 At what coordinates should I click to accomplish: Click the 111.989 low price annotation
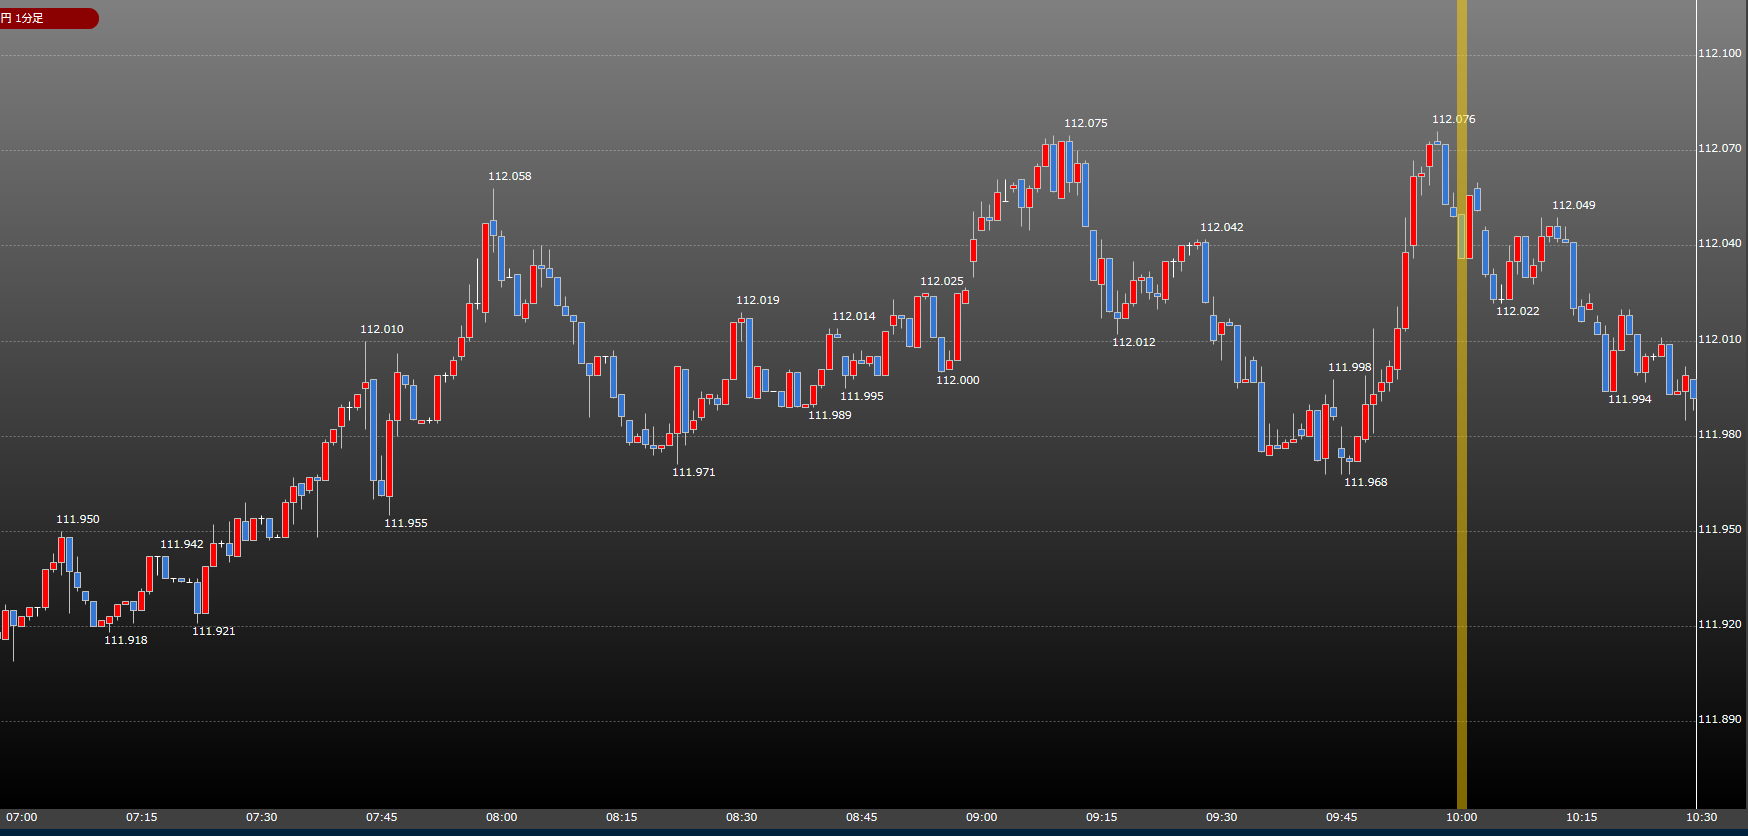point(830,415)
